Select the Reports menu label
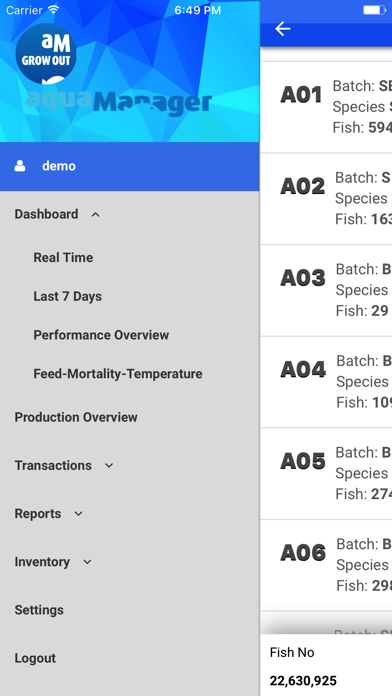392x696 pixels. point(38,514)
